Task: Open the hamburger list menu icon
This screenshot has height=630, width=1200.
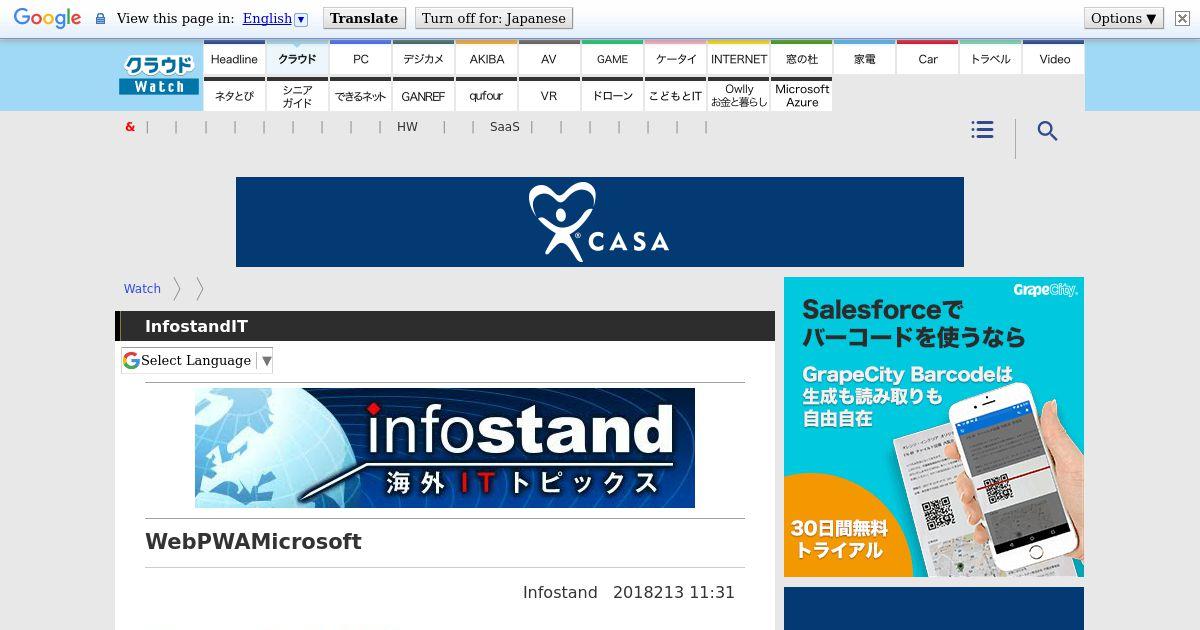Action: click(x=982, y=130)
